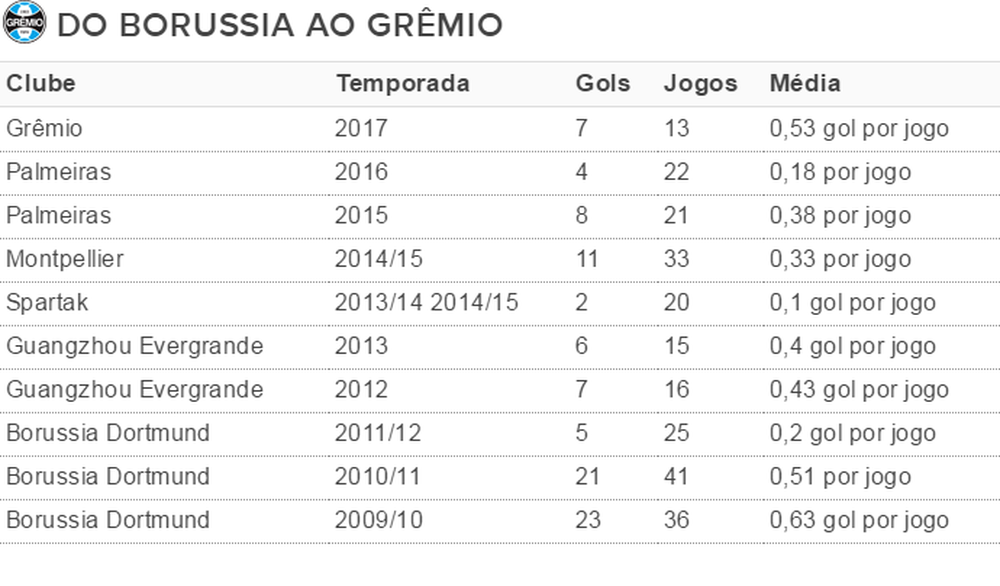Select the 2009/10 Borussia Dortmund club cell
1000x586 pixels.
tap(108, 520)
